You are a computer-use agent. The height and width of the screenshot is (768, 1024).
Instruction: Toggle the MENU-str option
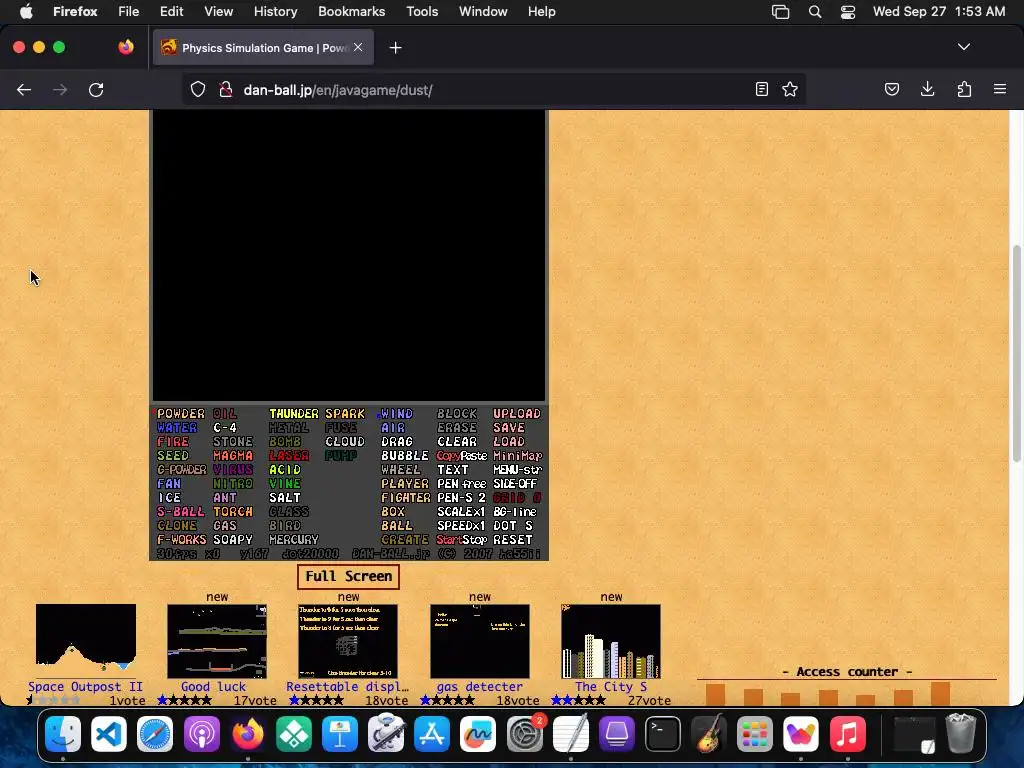(x=517, y=470)
